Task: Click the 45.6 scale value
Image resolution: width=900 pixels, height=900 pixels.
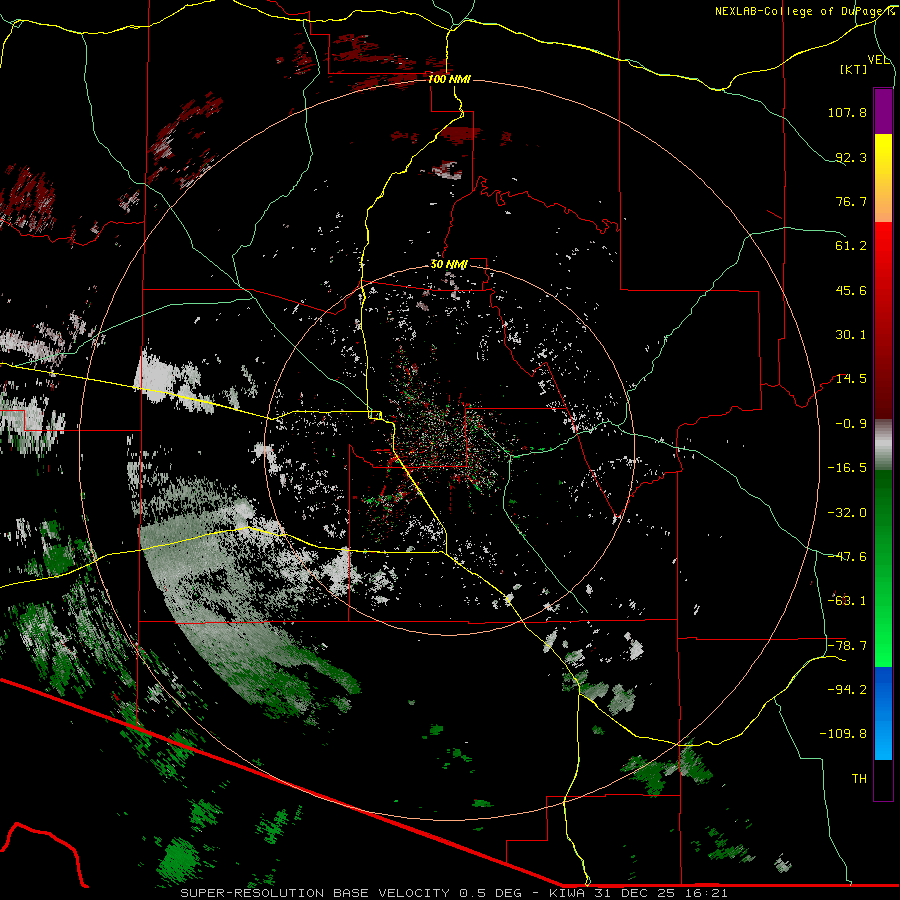Action: tap(851, 290)
